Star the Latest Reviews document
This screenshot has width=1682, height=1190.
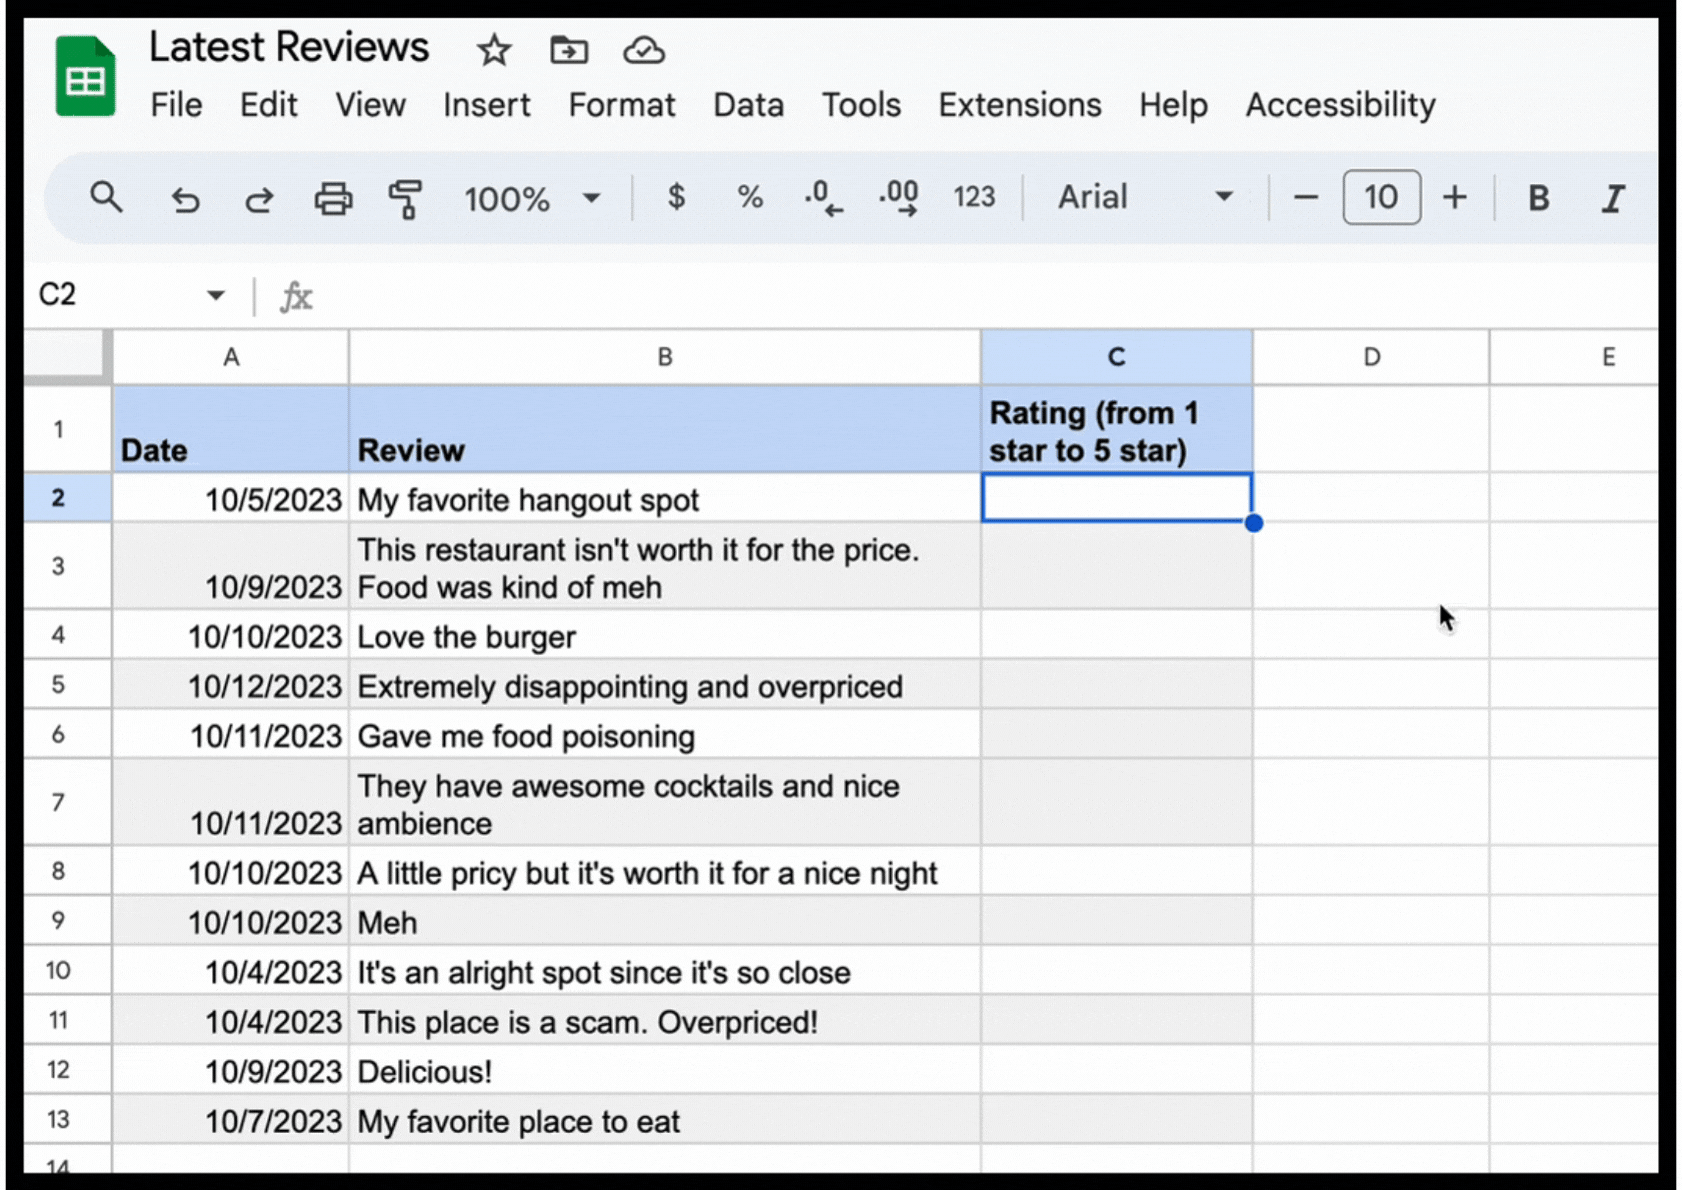[x=494, y=49]
